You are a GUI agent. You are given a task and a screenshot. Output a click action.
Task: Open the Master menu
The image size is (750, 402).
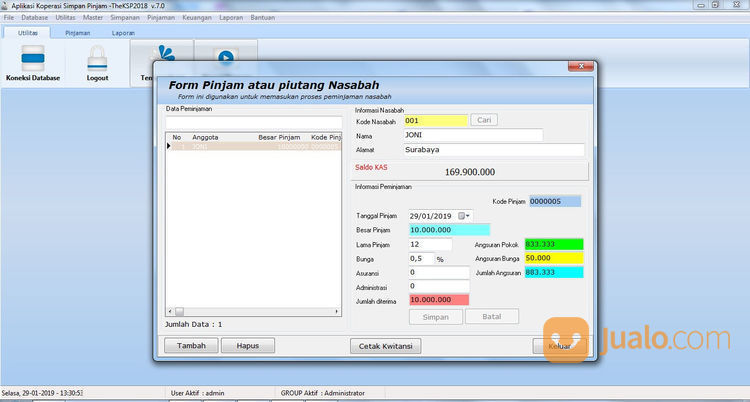pyautogui.click(x=93, y=18)
